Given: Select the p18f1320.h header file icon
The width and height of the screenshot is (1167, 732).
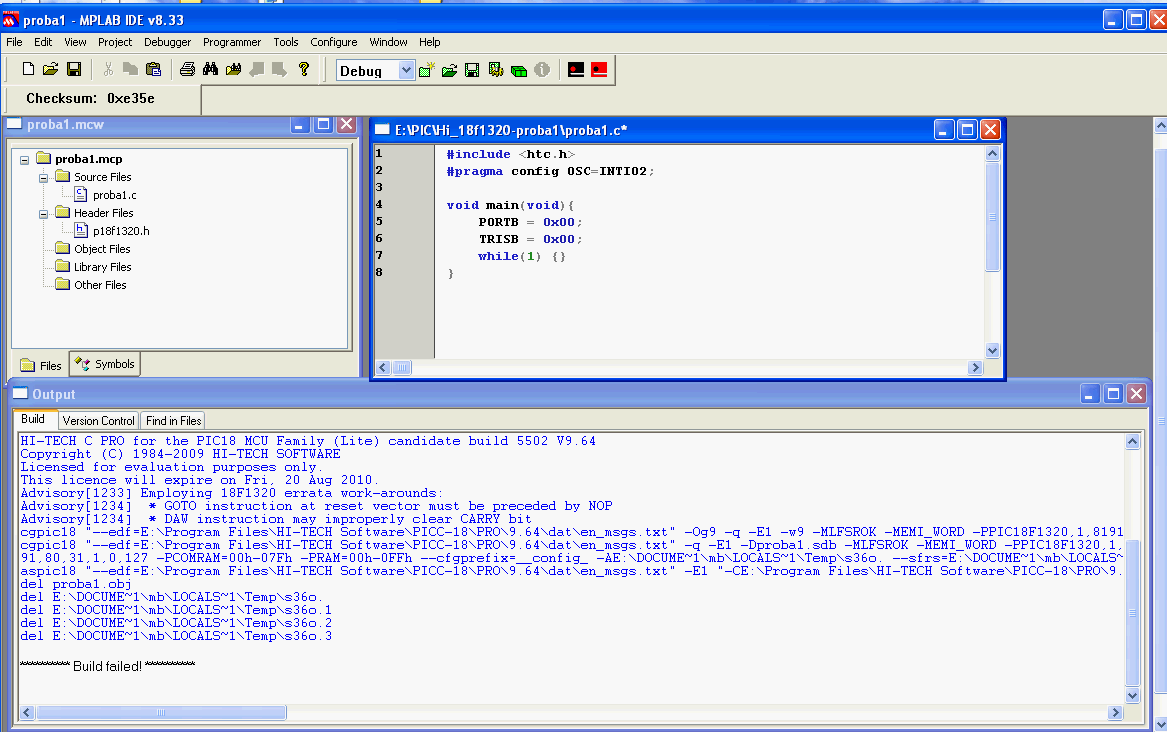Looking at the screenshot, I should (x=81, y=230).
